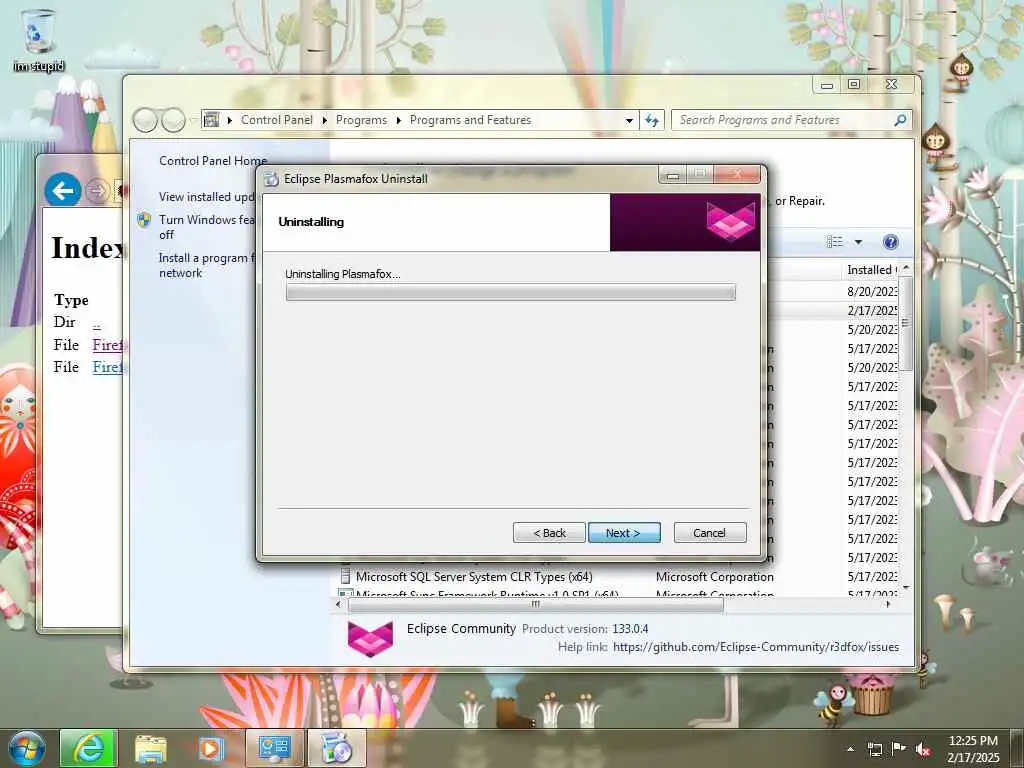1024x768 pixels.
Task: Switch to Control Panel taskbar button
Action: tap(274, 748)
